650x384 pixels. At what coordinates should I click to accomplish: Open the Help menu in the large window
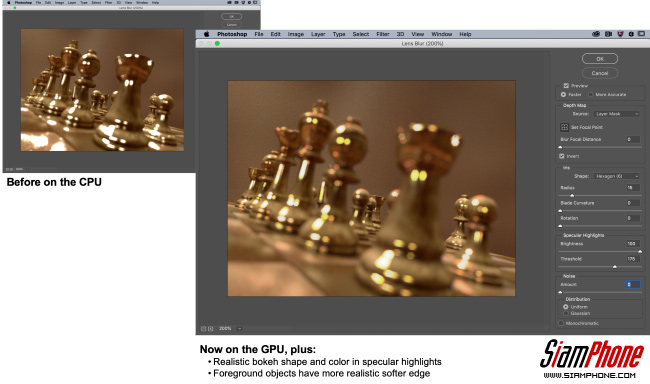click(x=465, y=34)
